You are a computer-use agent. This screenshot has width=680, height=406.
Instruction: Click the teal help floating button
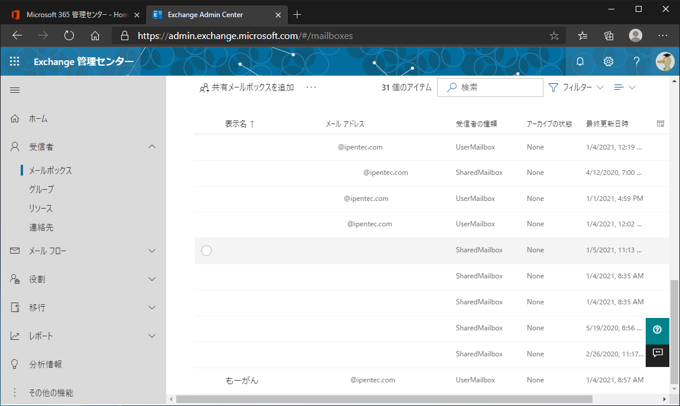coord(657,329)
